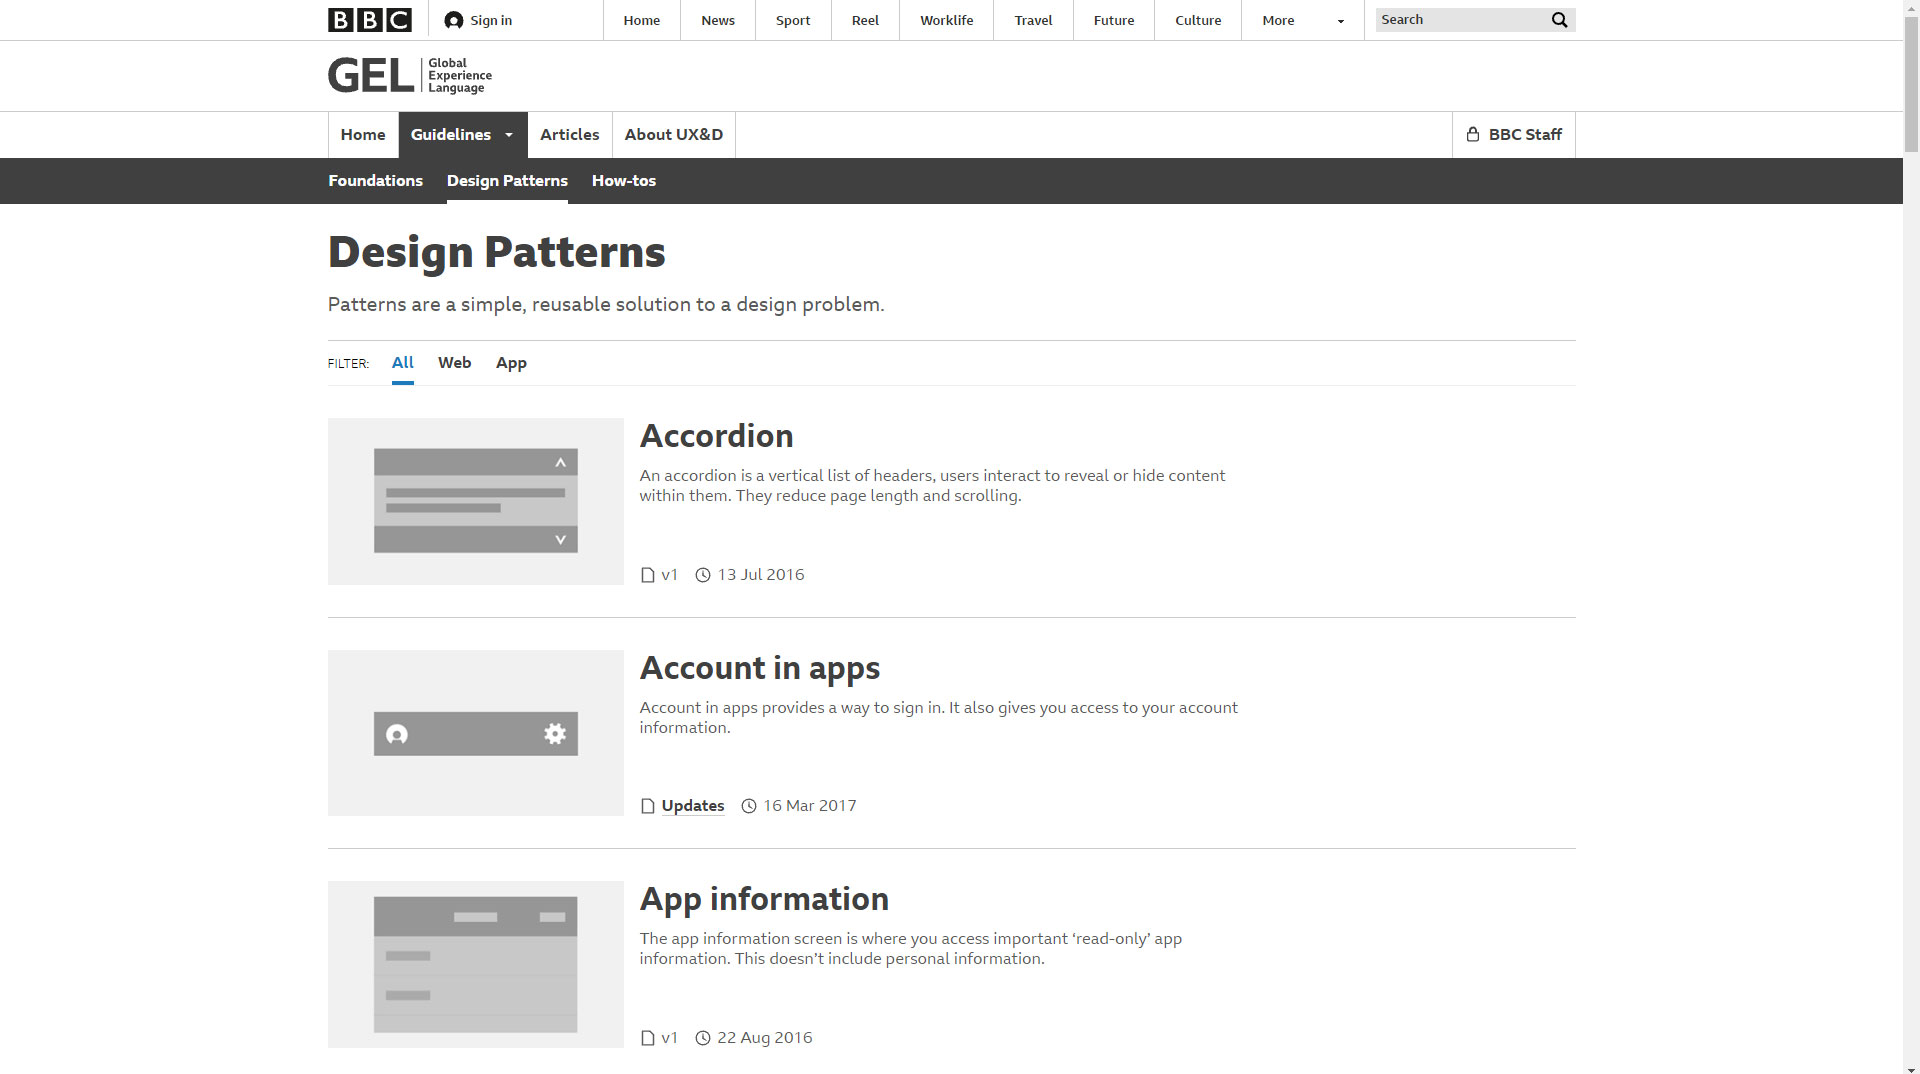Viewport: 1920px width, 1074px height.
Task: Click the search magnifier icon
Action: coord(1559,20)
